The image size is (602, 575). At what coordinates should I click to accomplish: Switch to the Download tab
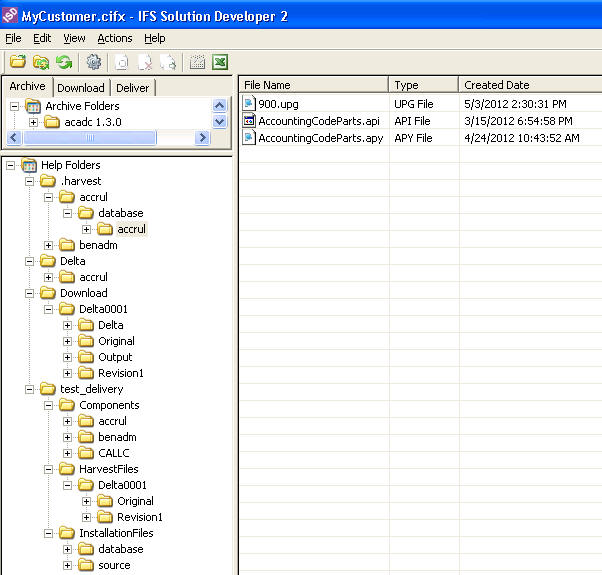pyautogui.click(x=81, y=88)
